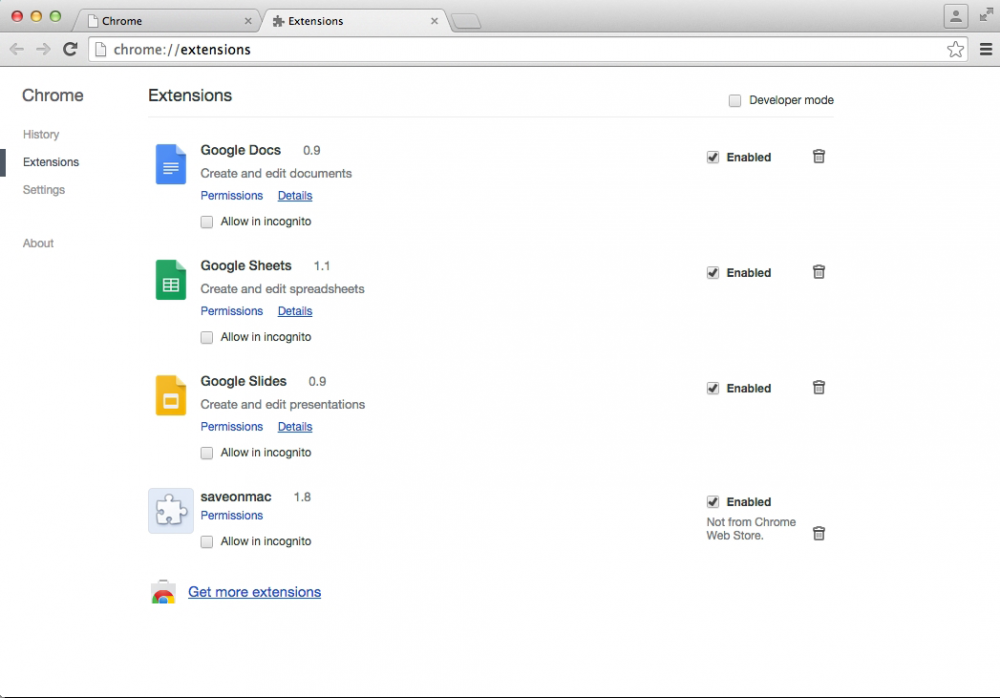Click the Google Sheets green icon
Viewport: 1000px width, 698px height.
click(x=171, y=279)
